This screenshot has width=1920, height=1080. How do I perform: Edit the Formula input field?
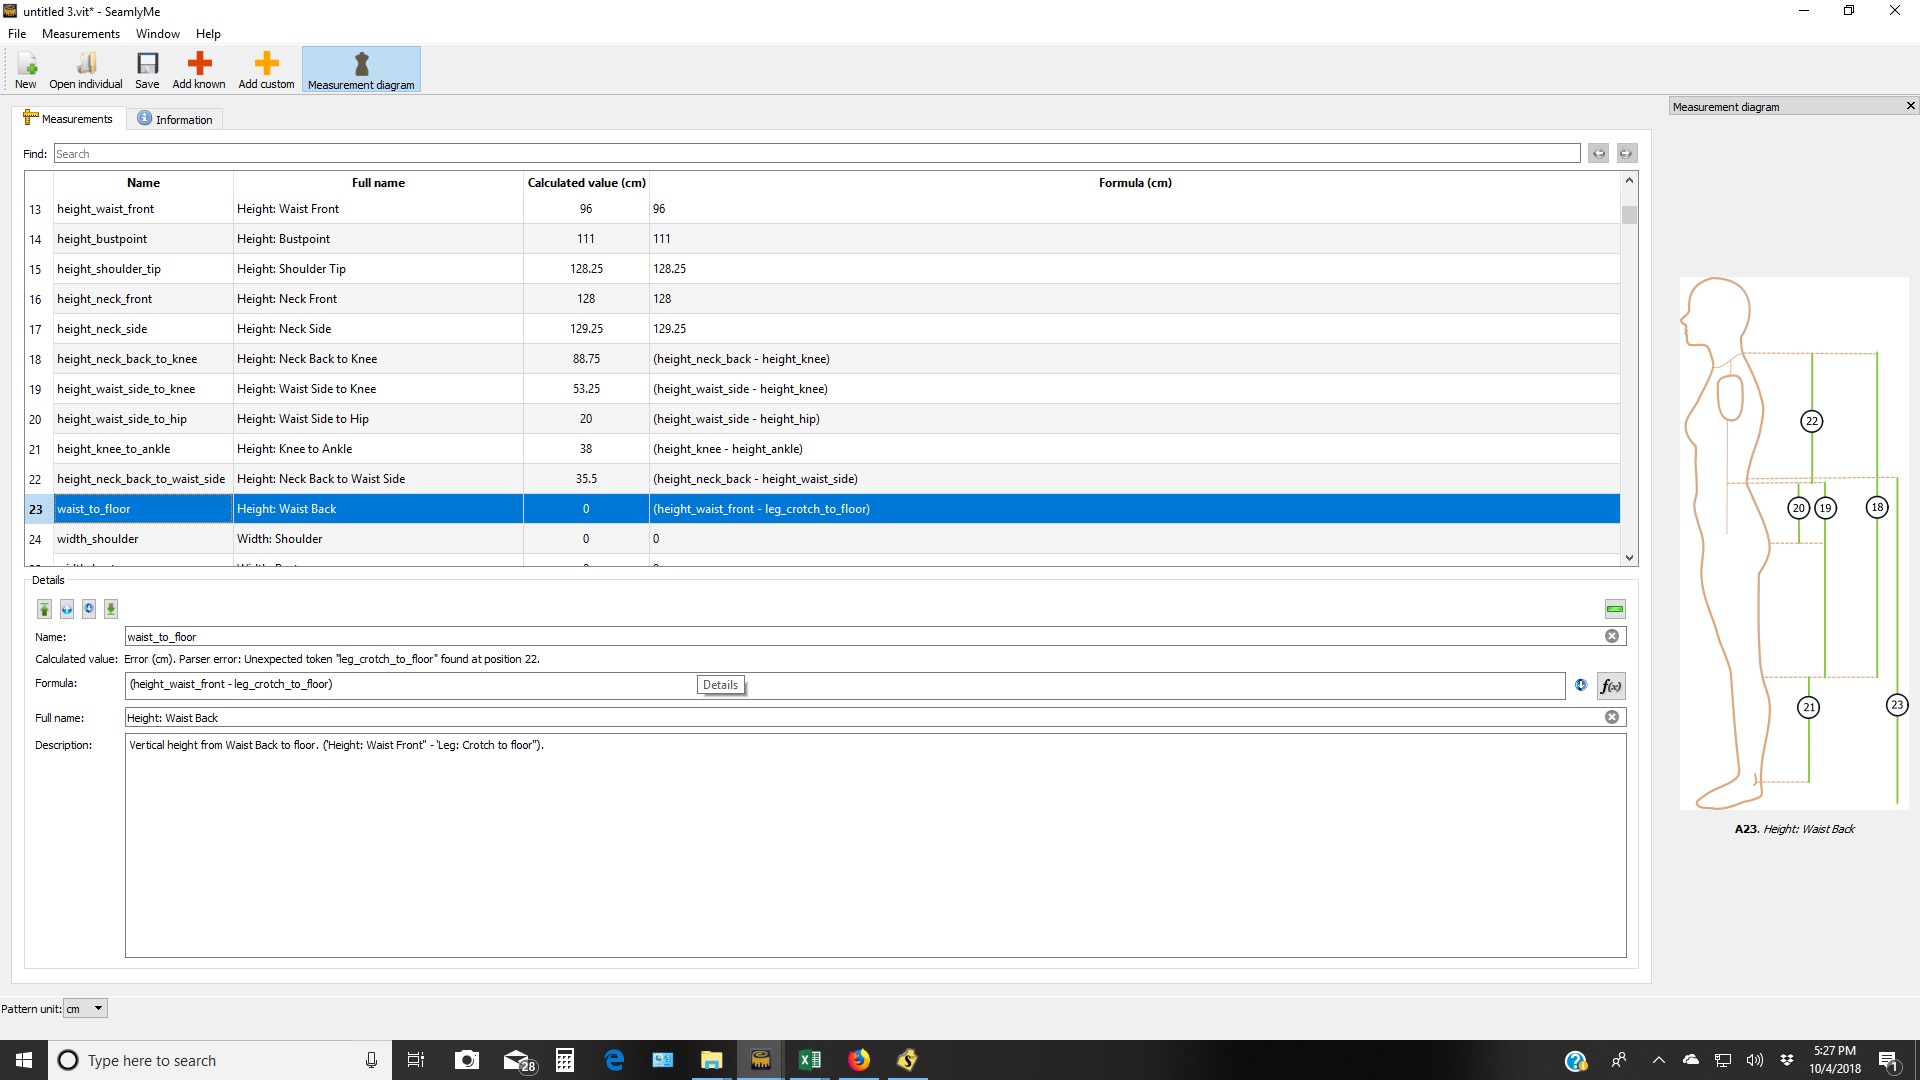(x=845, y=685)
